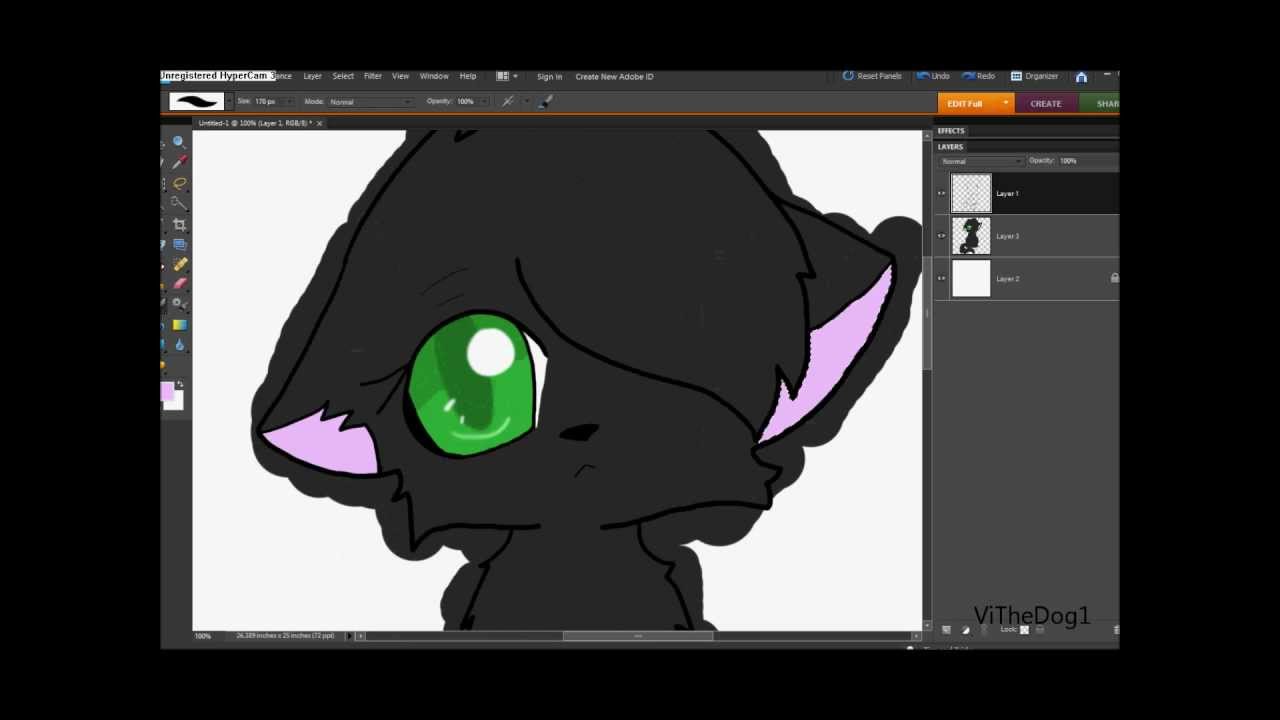Screen dimensions: 1280x720
Task: Click the LAYERS panel header
Action: (950, 147)
